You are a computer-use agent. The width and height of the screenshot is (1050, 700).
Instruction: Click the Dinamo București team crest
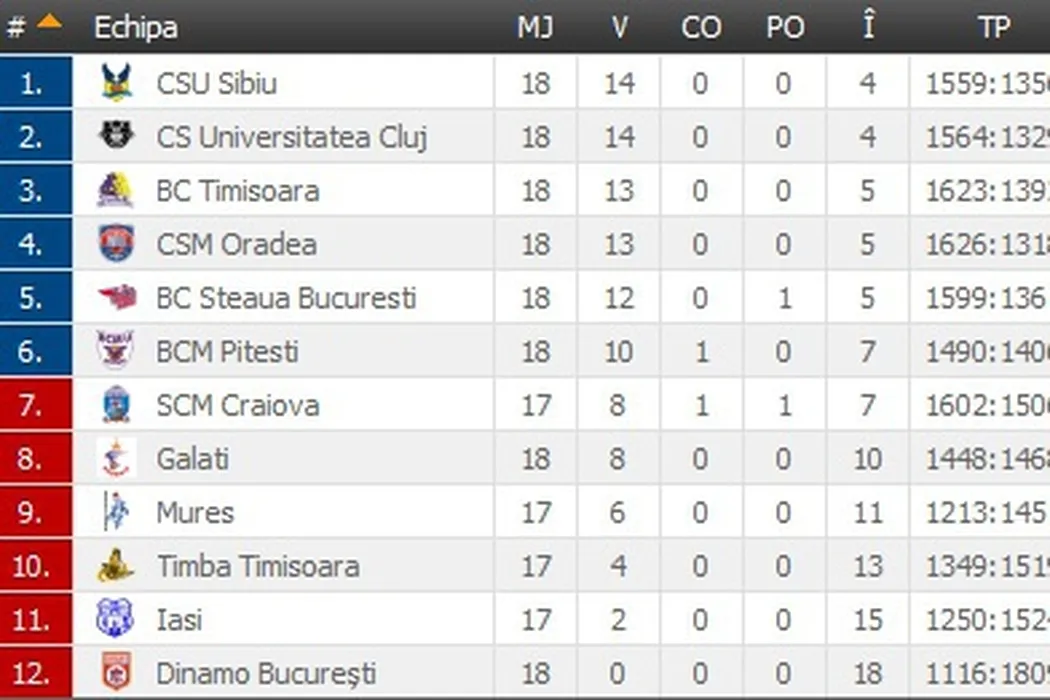[116, 673]
